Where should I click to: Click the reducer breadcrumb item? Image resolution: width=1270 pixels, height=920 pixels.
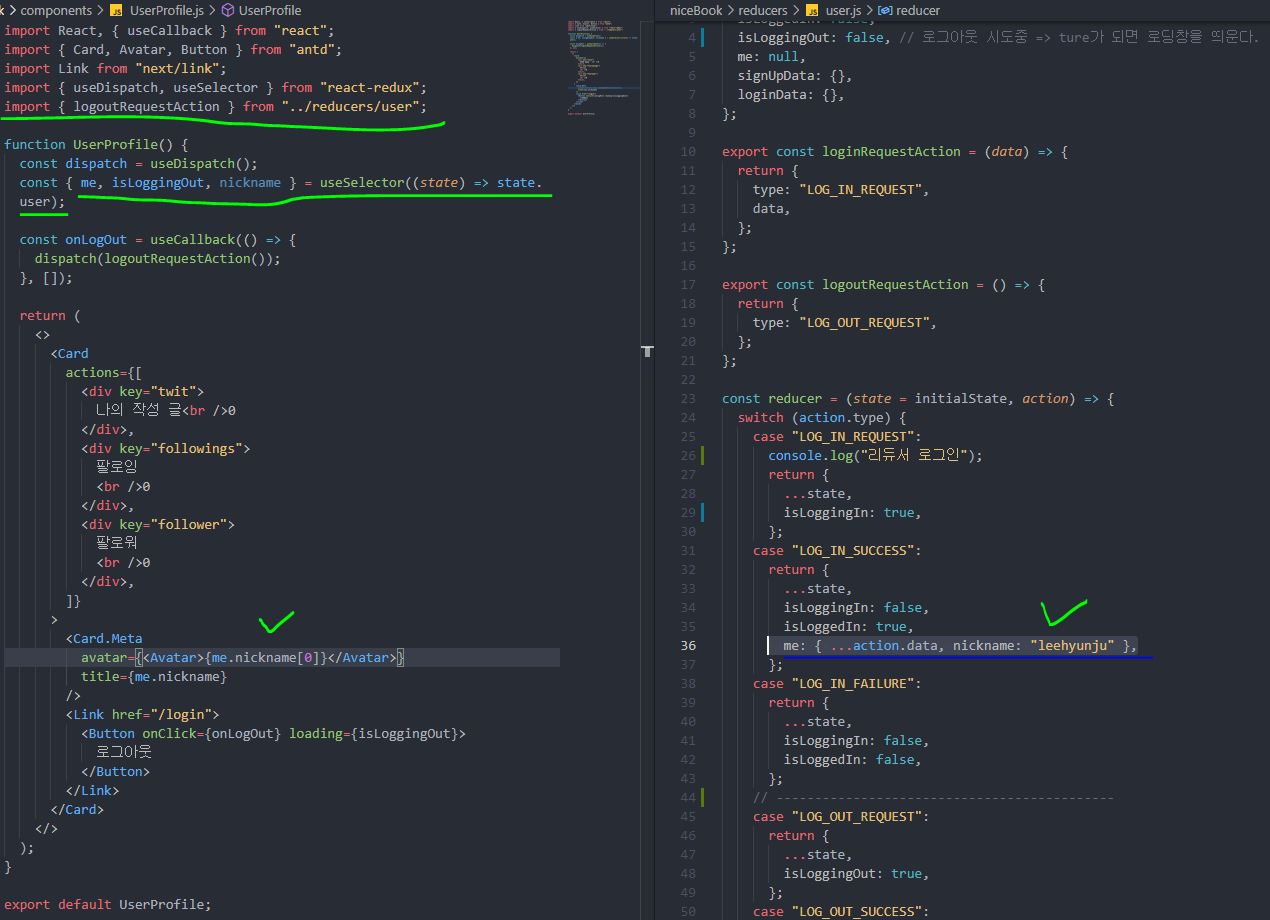[918, 10]
